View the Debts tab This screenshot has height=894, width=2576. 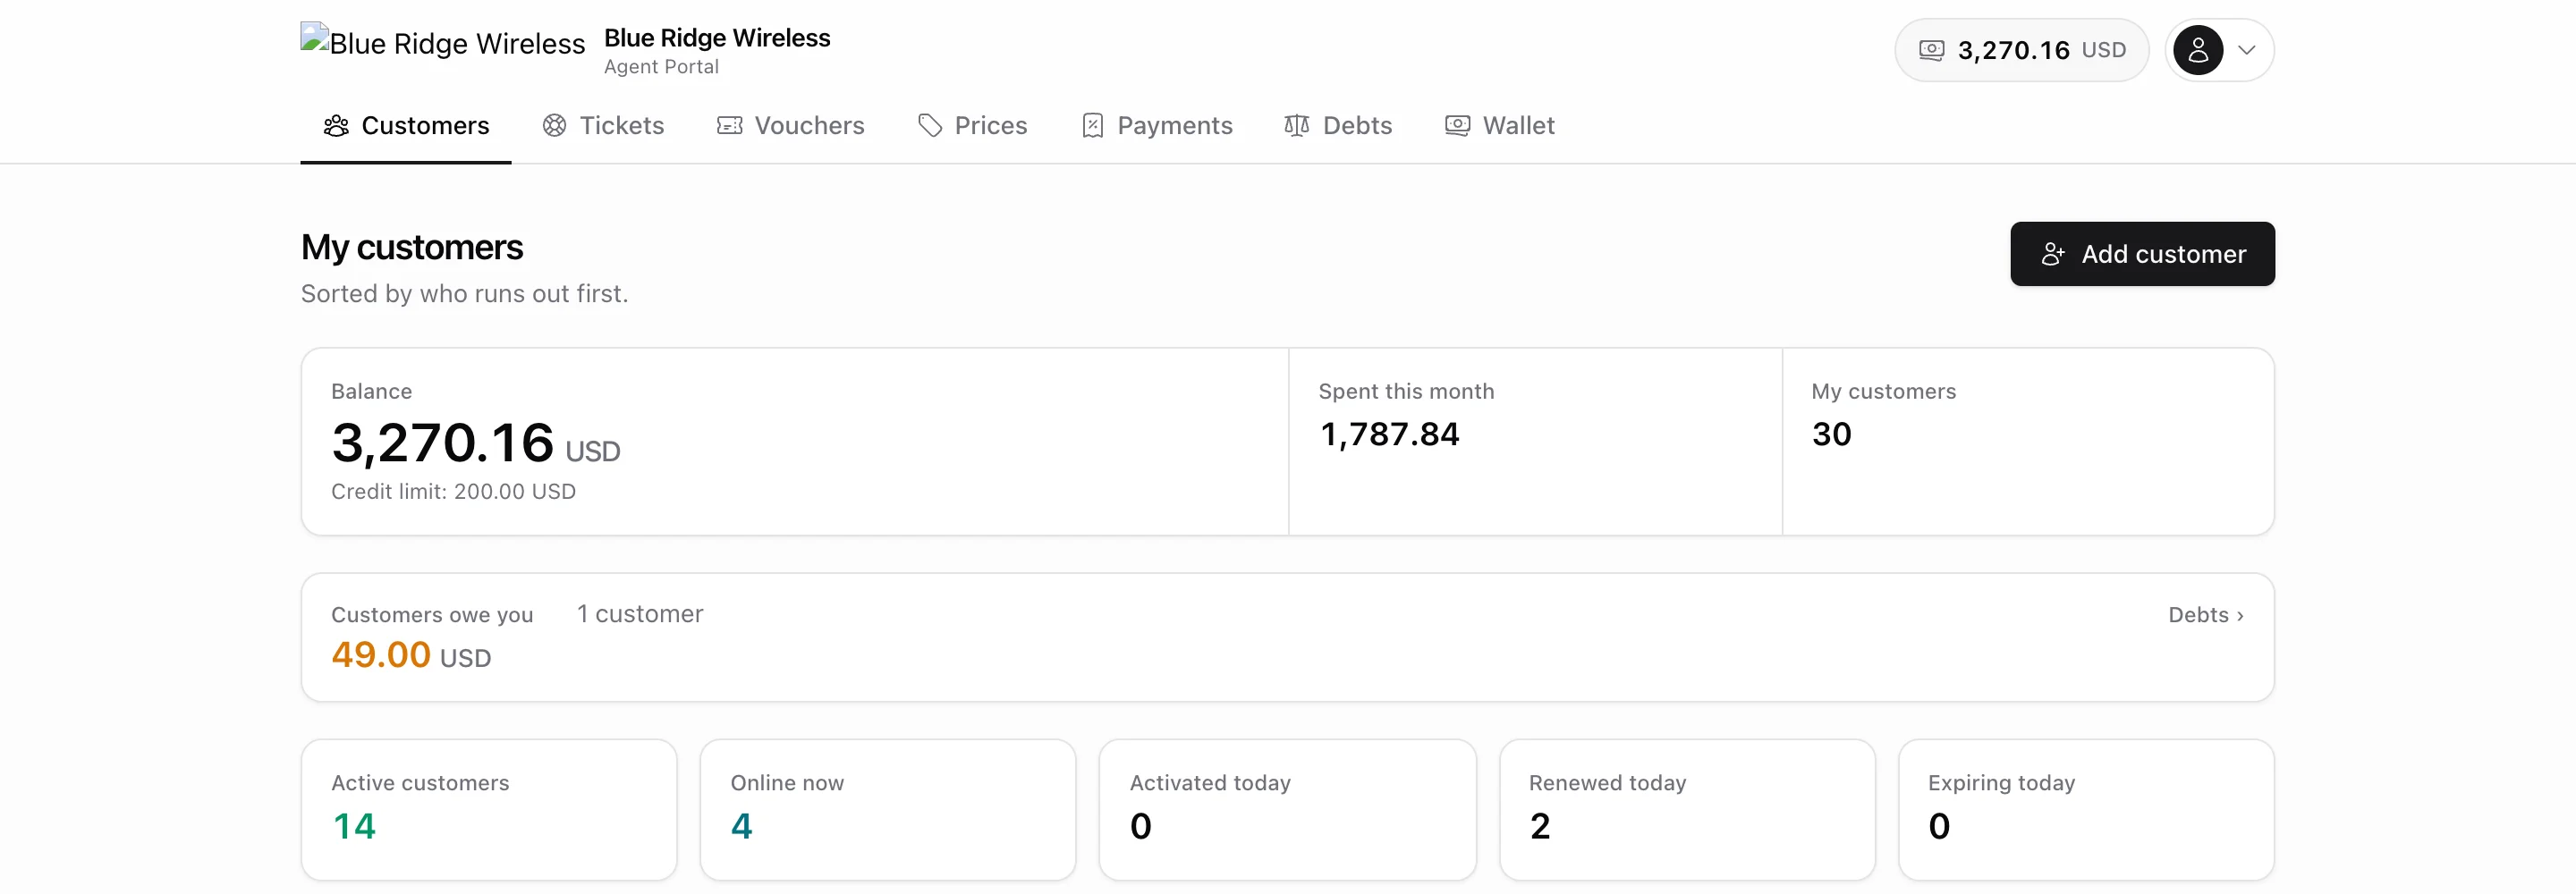point(1338,126)
